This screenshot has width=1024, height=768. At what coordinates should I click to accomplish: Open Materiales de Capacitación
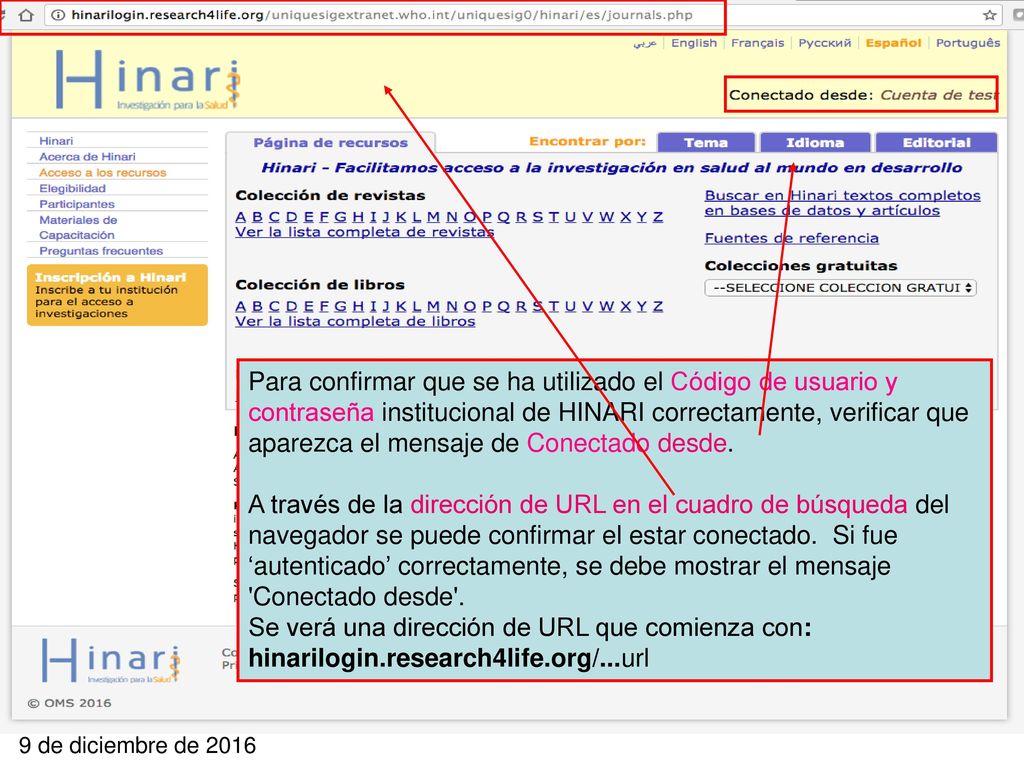[78, 227]
